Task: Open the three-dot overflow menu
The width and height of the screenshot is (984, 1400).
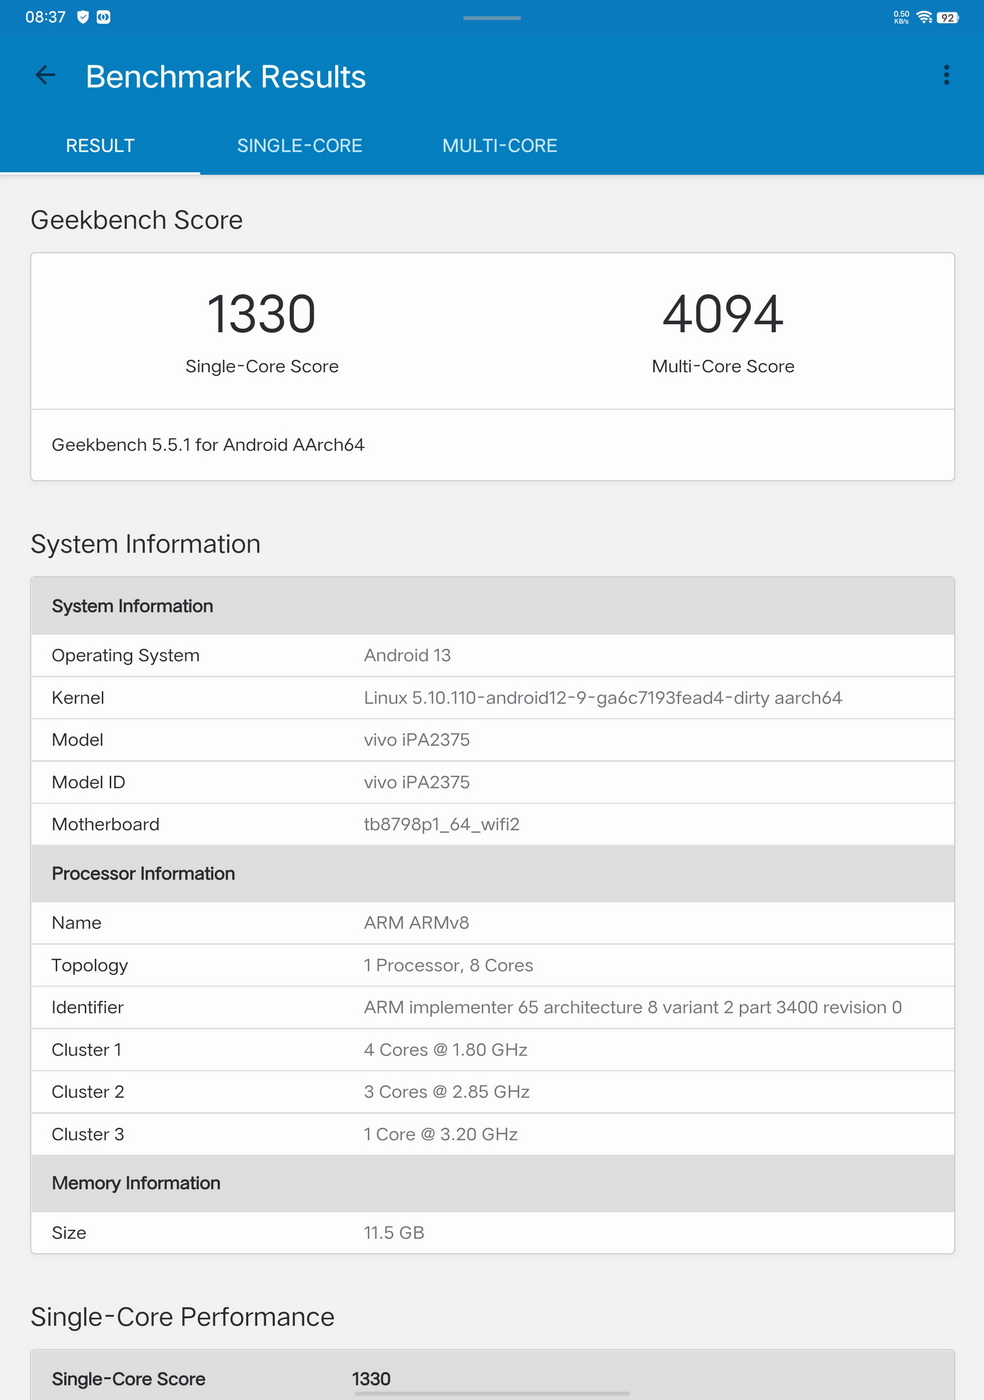Action: coord(946,75)
